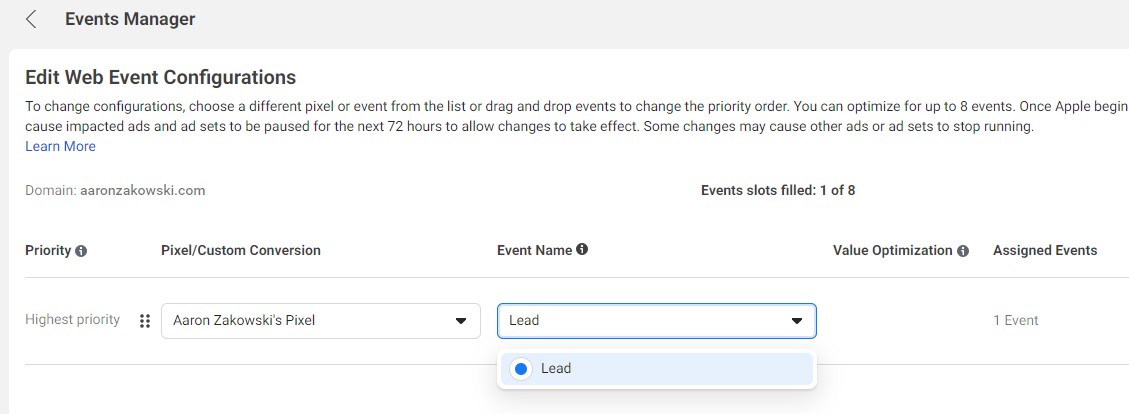Click the drag handle beside Highest priority
This screenshot has height=414, width=1129.
coord(145,321)
